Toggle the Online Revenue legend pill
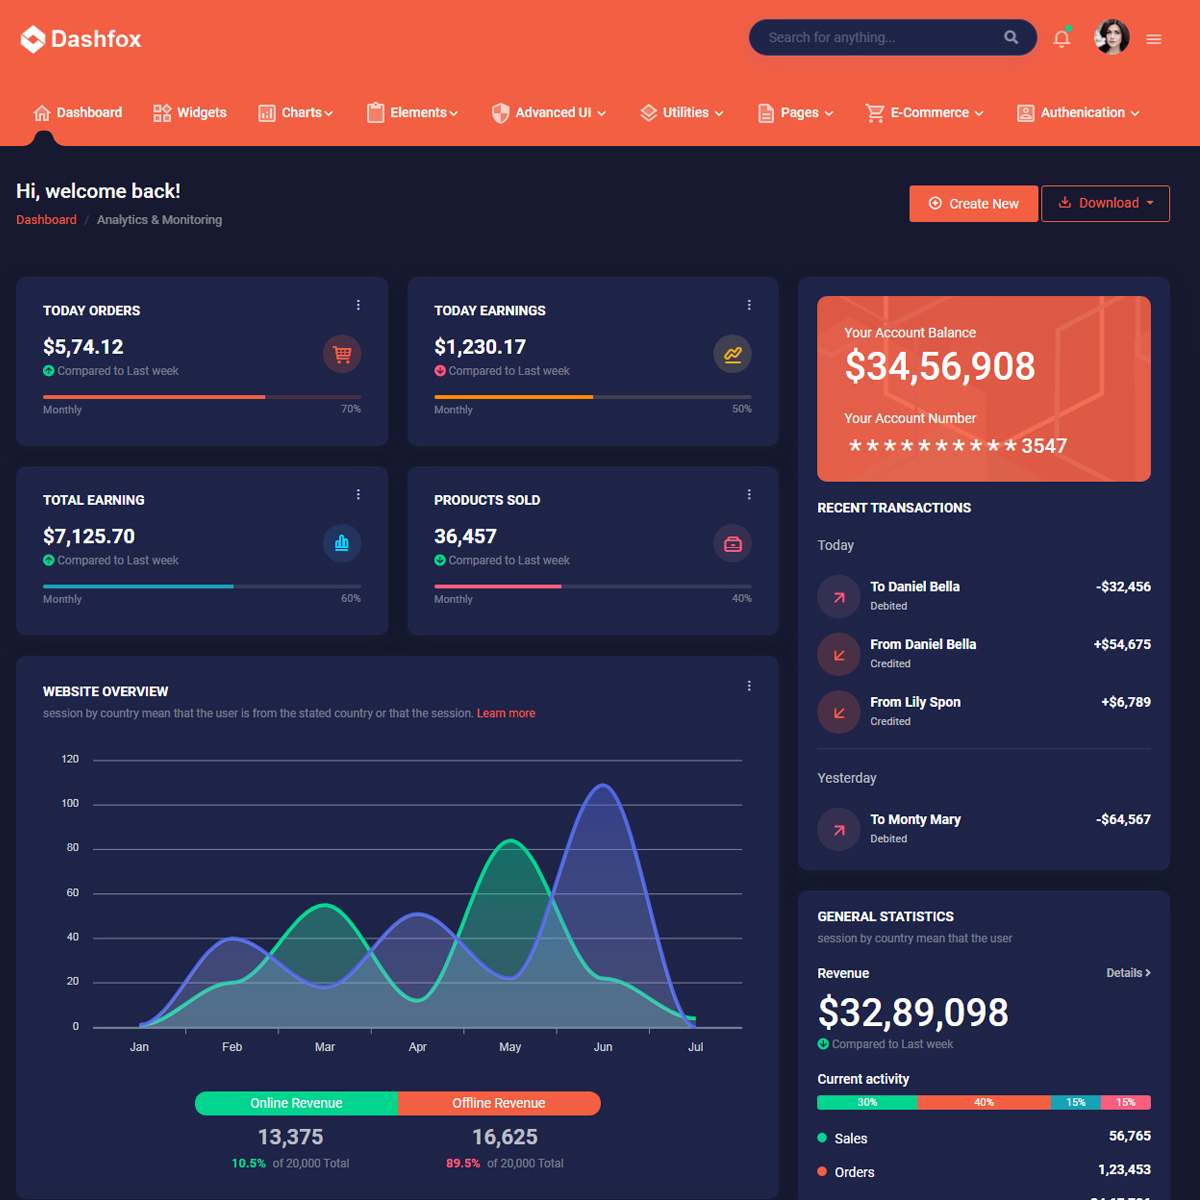 (x=296, y=1103)
